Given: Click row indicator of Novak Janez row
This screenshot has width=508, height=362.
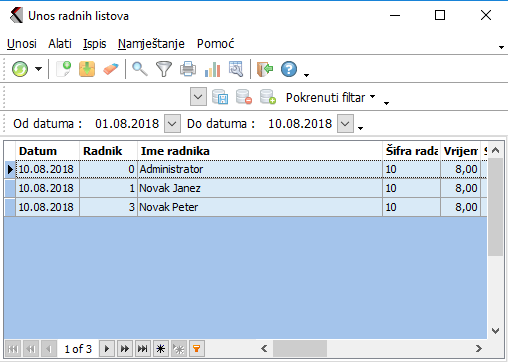Looking at the screenshot, I should point(10,188).
